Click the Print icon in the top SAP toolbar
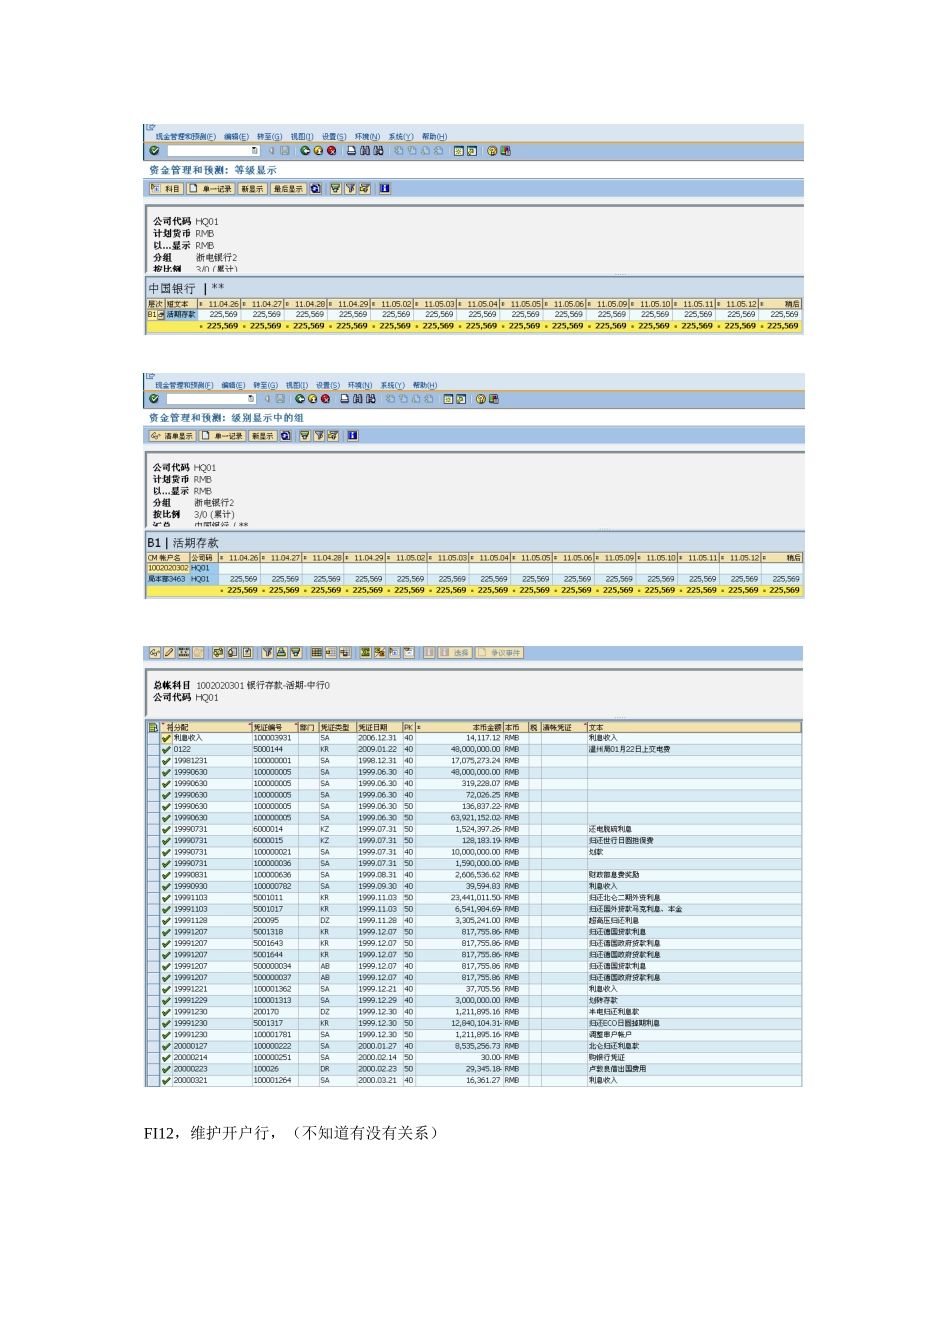This screenshot has width=950, height=1344. [352, 151]
